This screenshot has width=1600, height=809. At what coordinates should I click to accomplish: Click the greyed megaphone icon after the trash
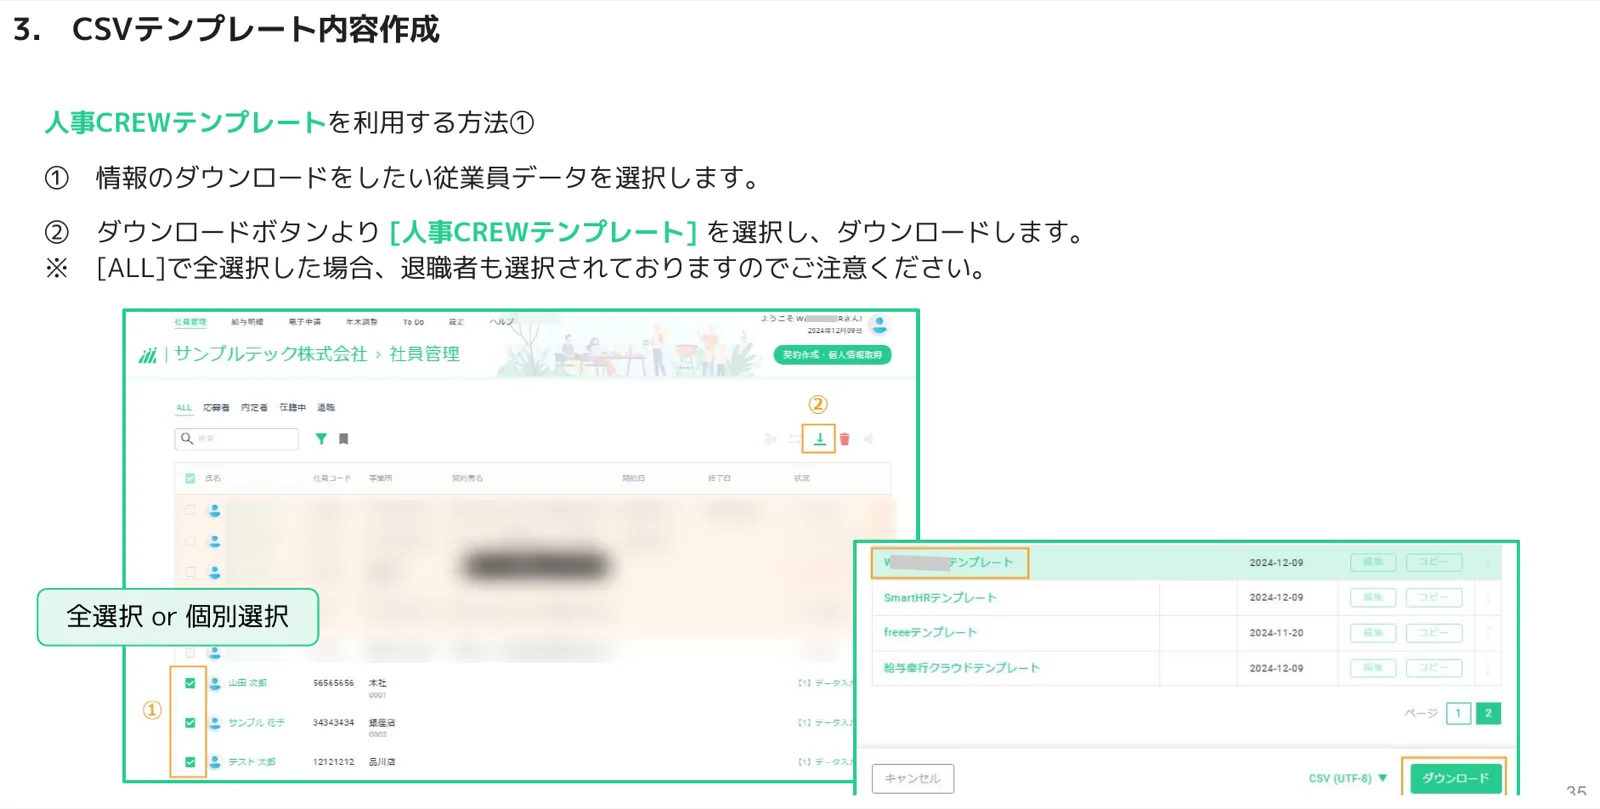[x=869, y=439]
